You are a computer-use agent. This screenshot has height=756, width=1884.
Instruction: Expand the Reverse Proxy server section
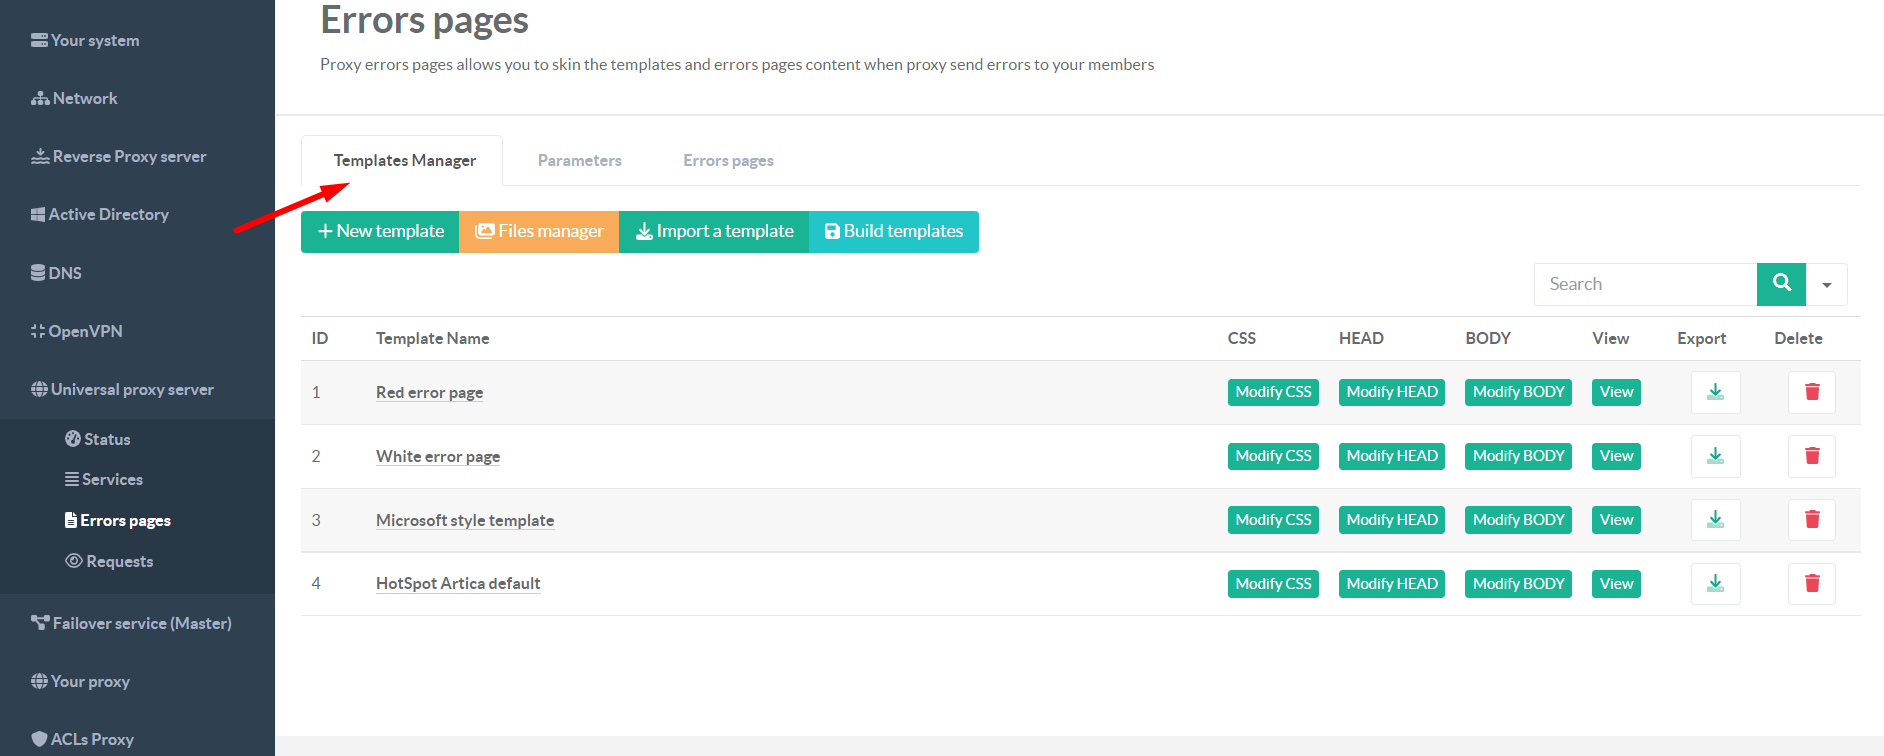[129, 157]
